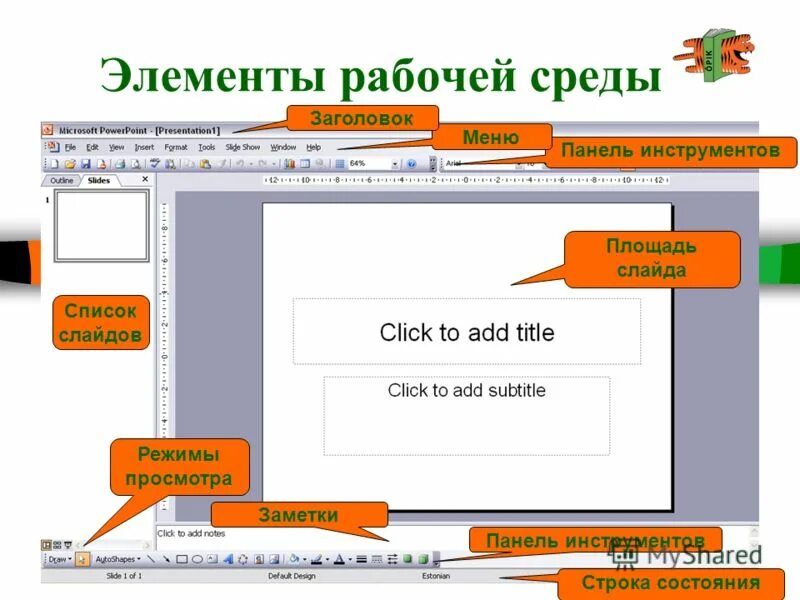Apply Line Color brush swatch
This screenshot has width=800, height=600.
(316, 559)
